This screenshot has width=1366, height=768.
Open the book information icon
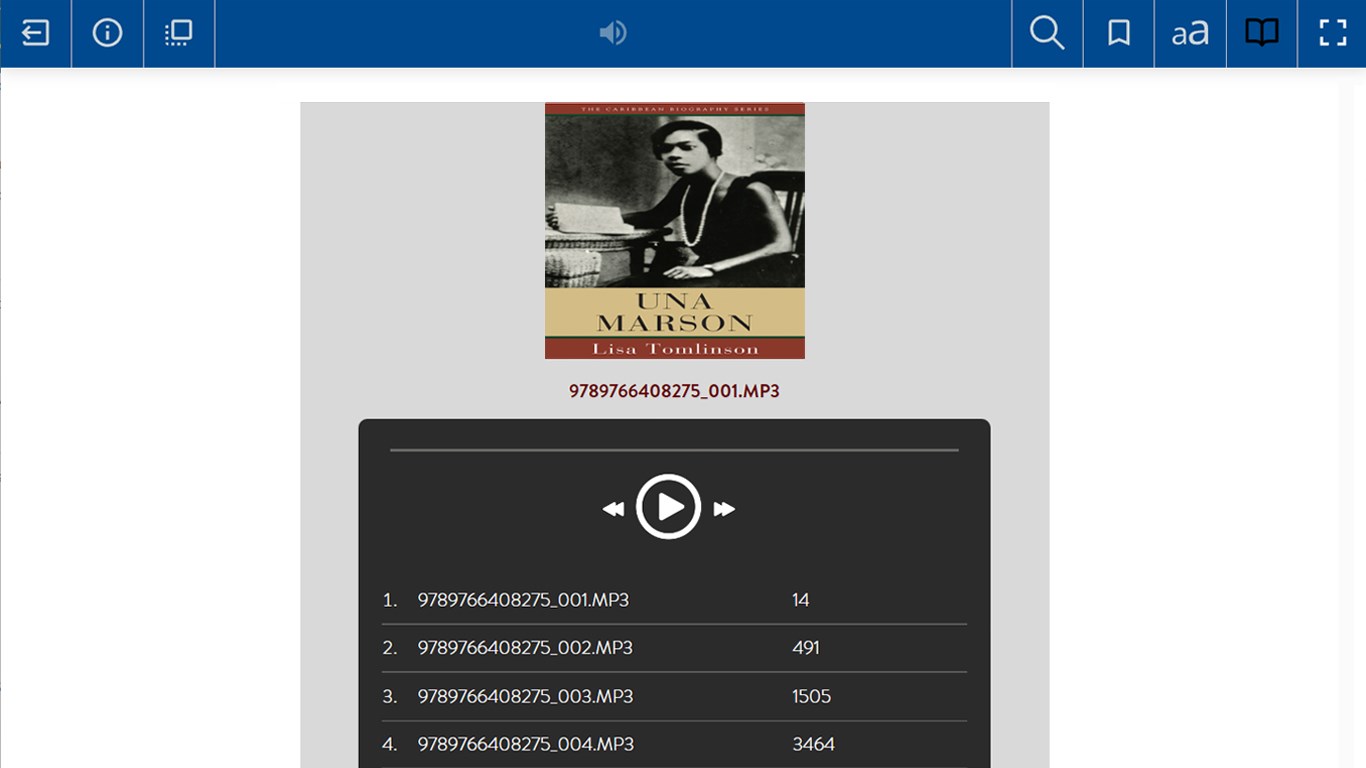pos(107,33)
